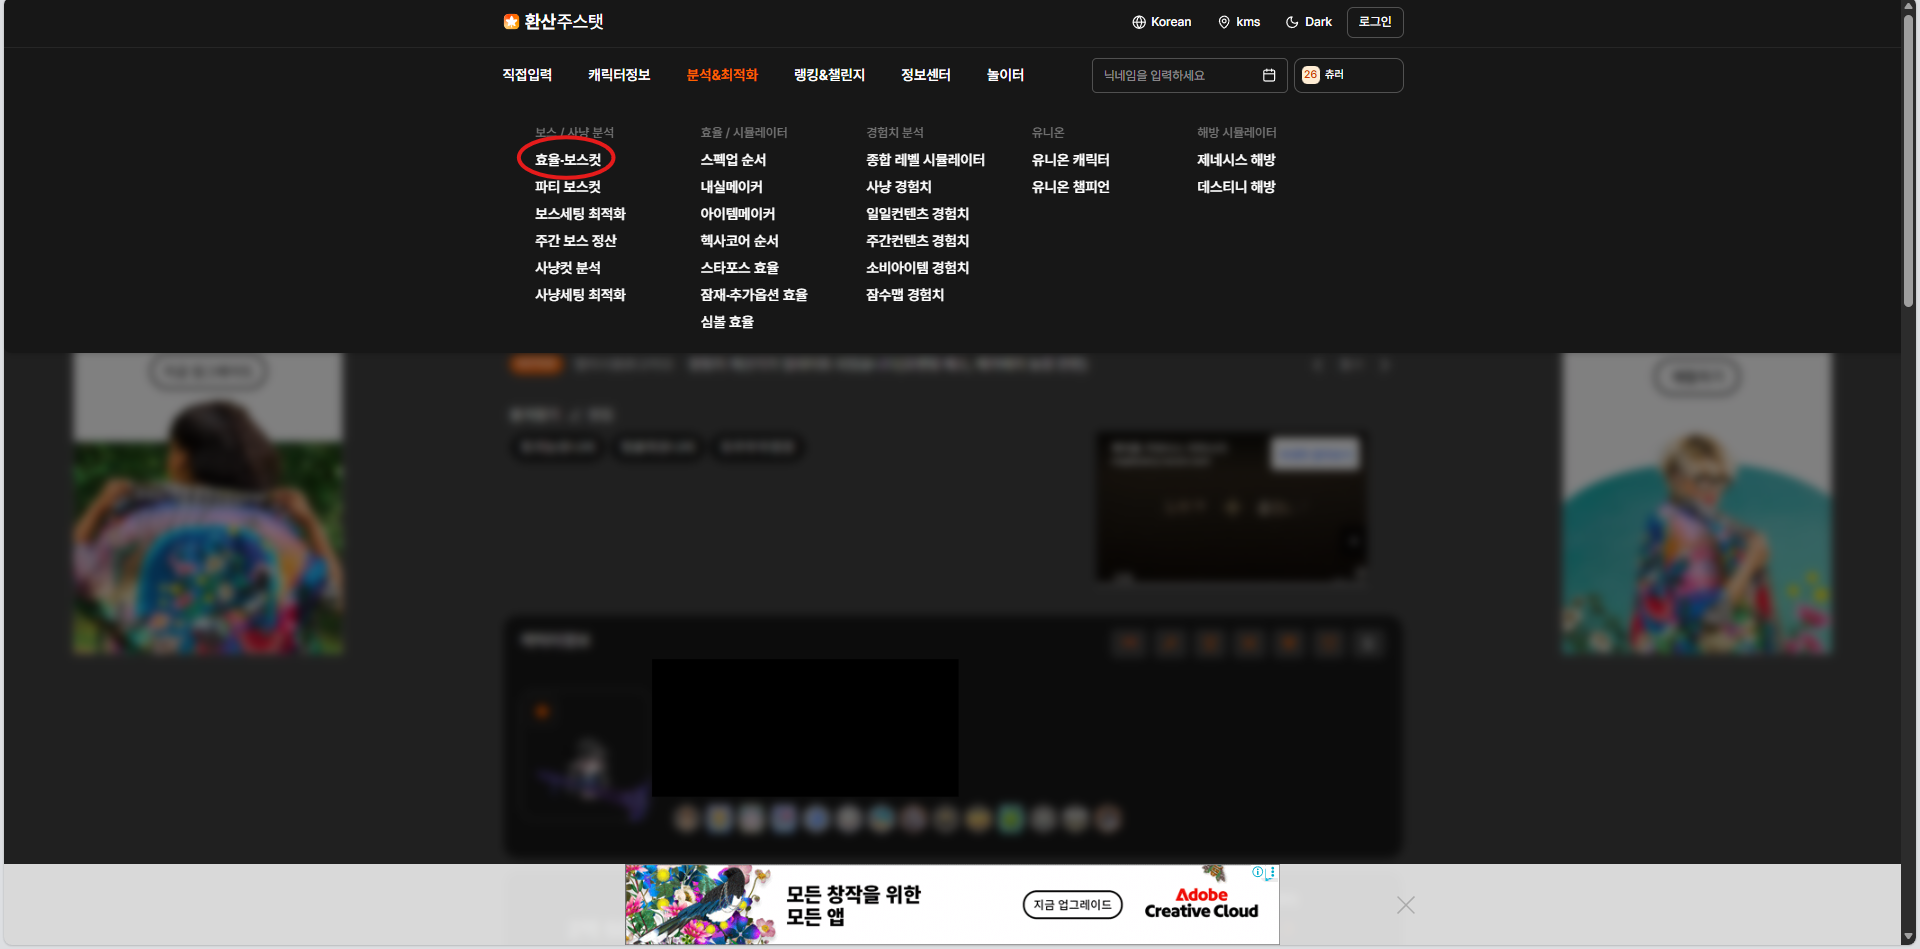Click the 환산주스탯 site logo star icon
This screenshot has height=949, width=1920.
[510, 21]
